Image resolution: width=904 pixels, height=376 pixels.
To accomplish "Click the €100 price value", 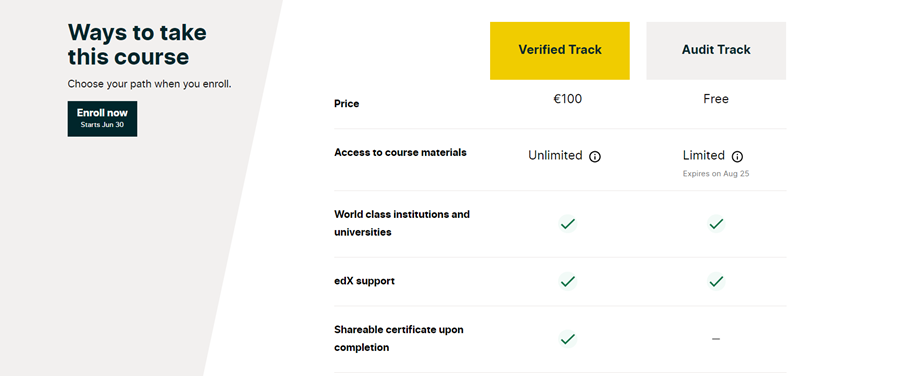I will pos(568,99).
